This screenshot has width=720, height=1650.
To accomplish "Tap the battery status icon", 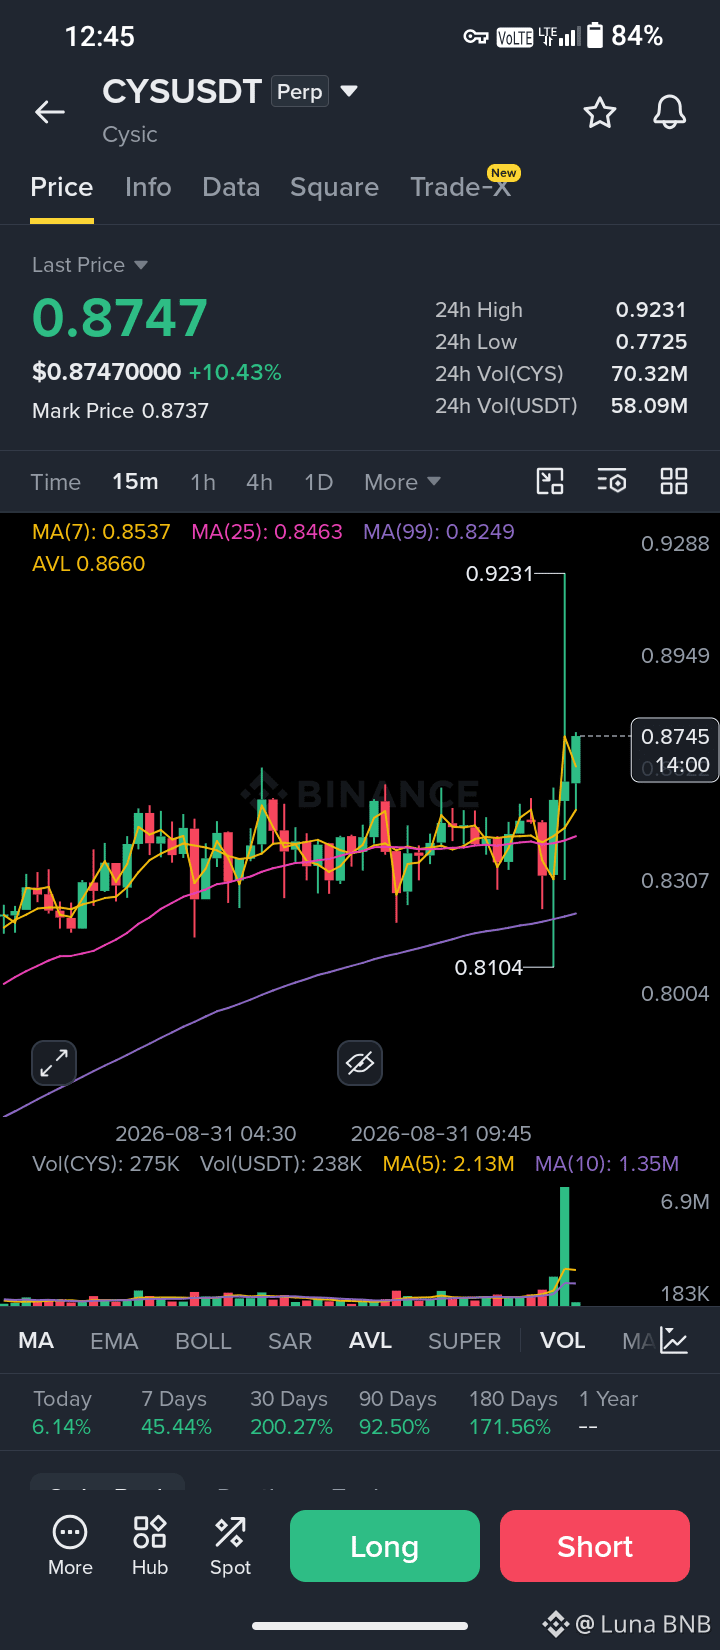I will [x=595, y=36].
